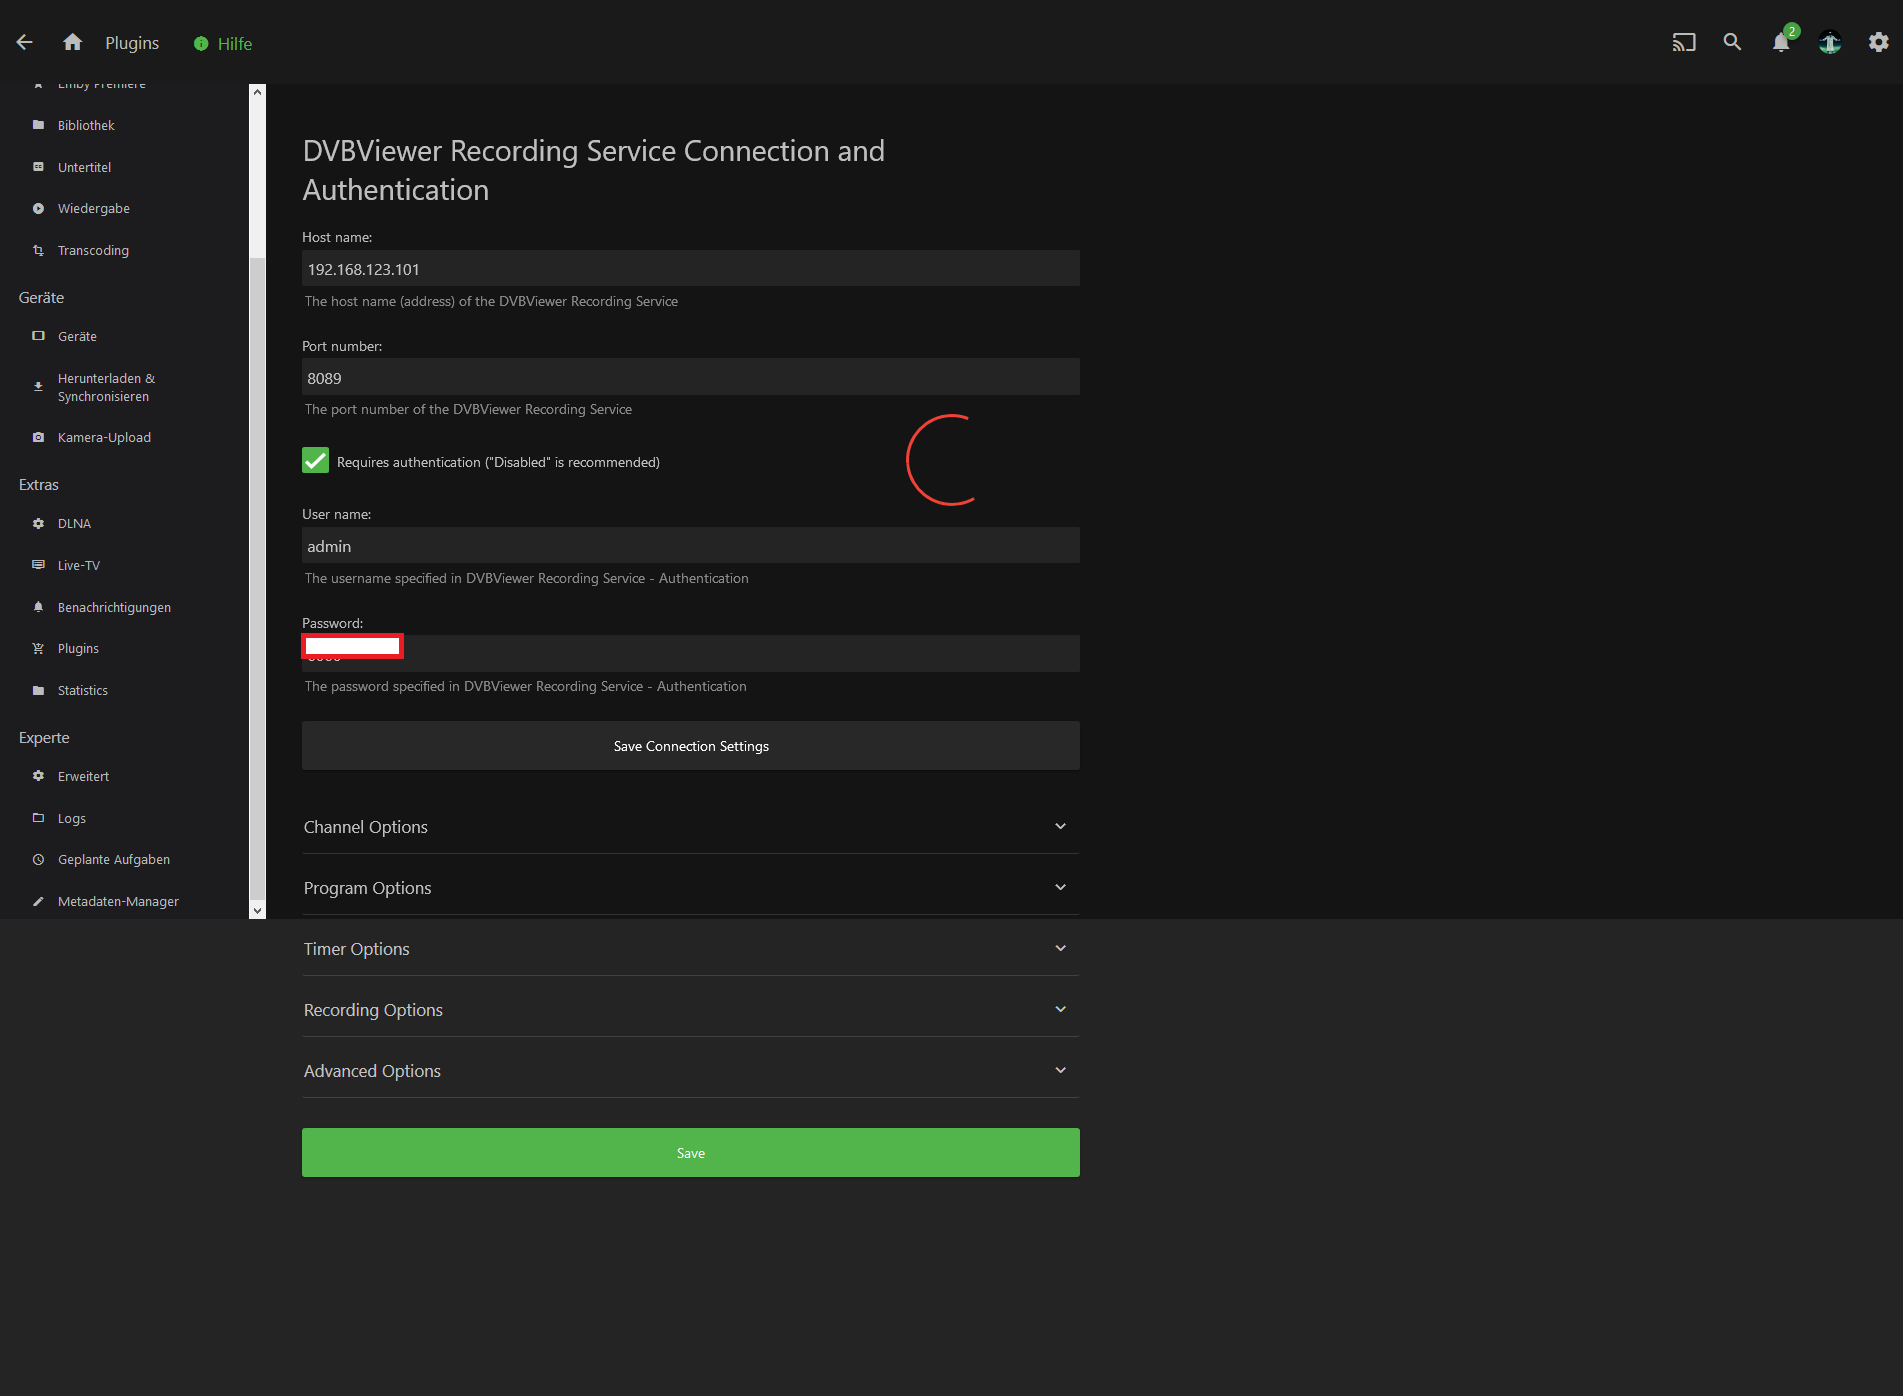The image size is (1903, 1396).
Task: Click the green Save button
Action: [x=690, y=1153]
